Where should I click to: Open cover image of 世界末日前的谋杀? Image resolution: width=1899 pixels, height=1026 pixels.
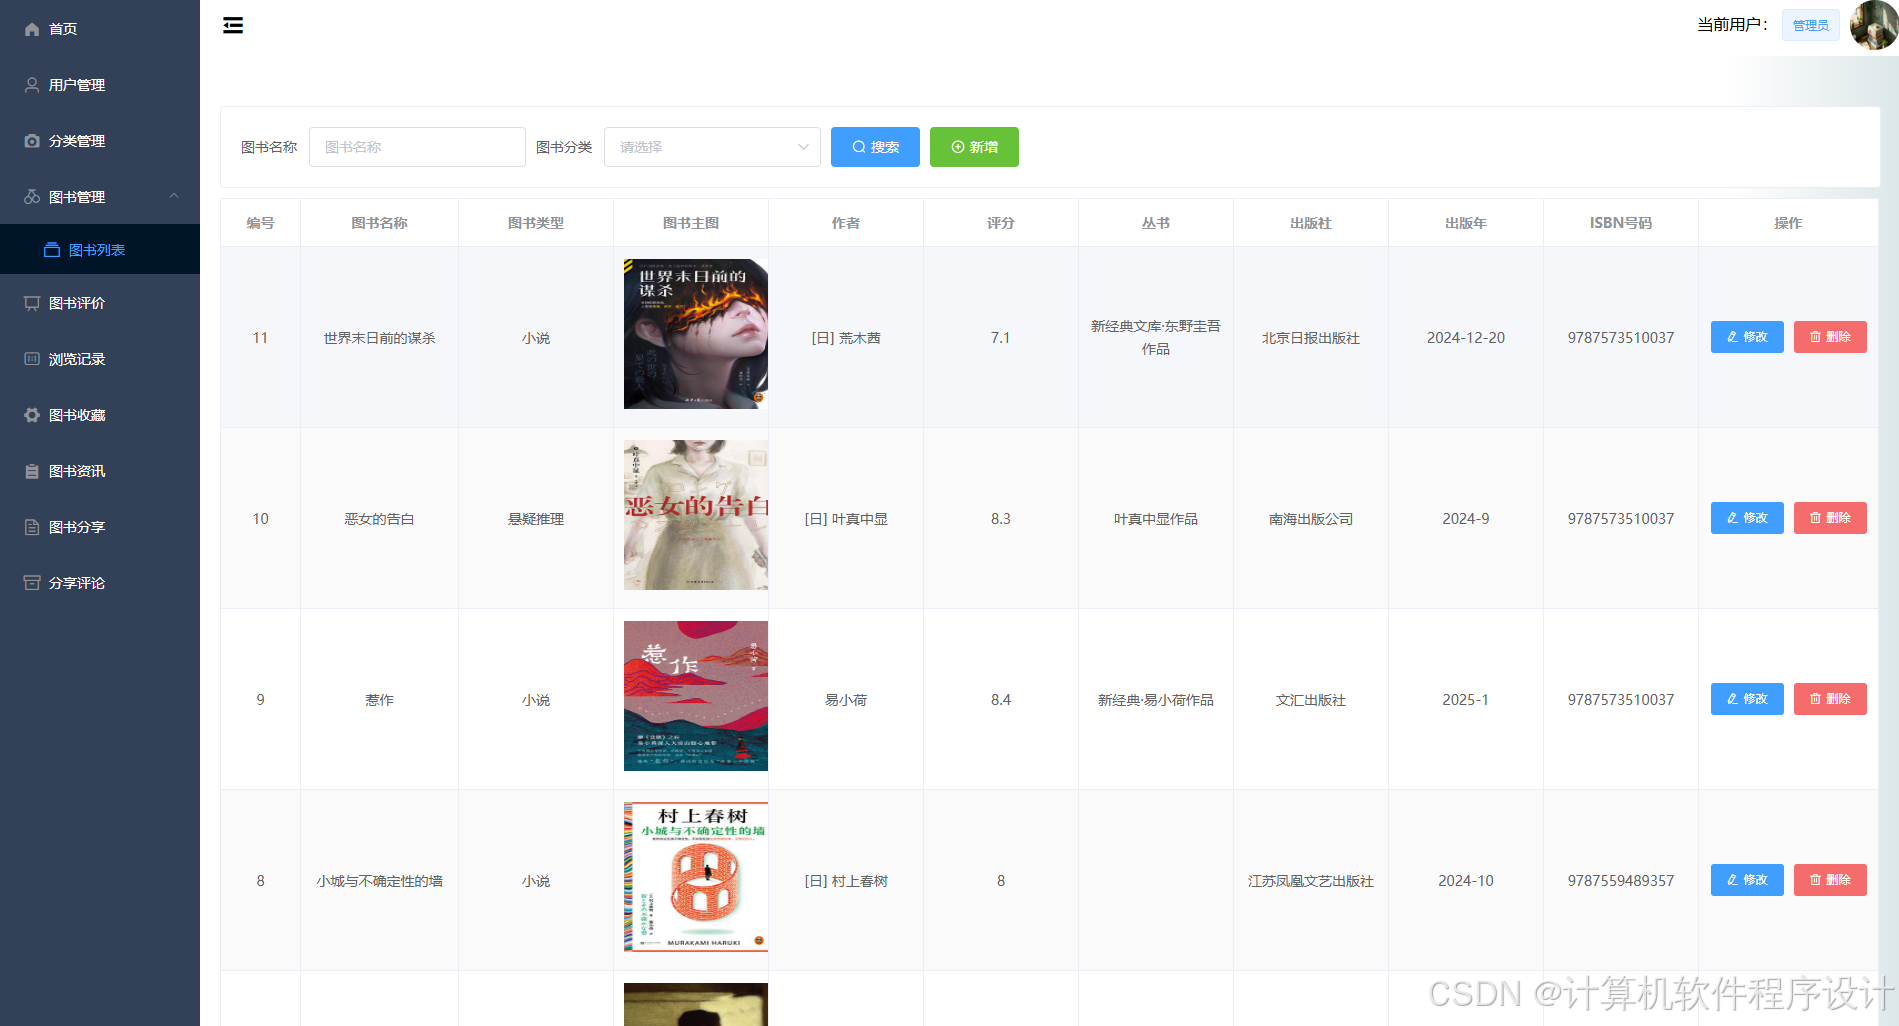(x=696, y=334)
